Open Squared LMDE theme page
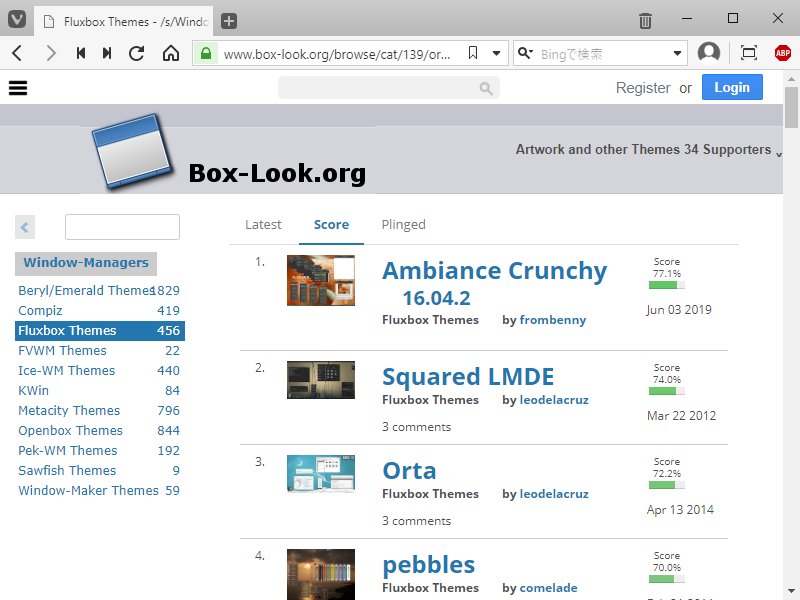Screen dimensions: 800x600 pos(468,377)
